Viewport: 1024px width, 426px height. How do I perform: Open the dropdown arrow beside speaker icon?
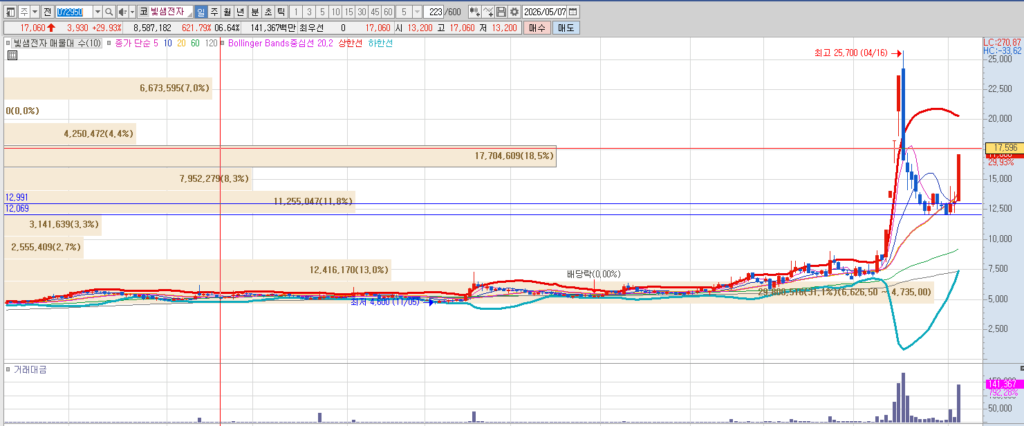click(132, 12)
